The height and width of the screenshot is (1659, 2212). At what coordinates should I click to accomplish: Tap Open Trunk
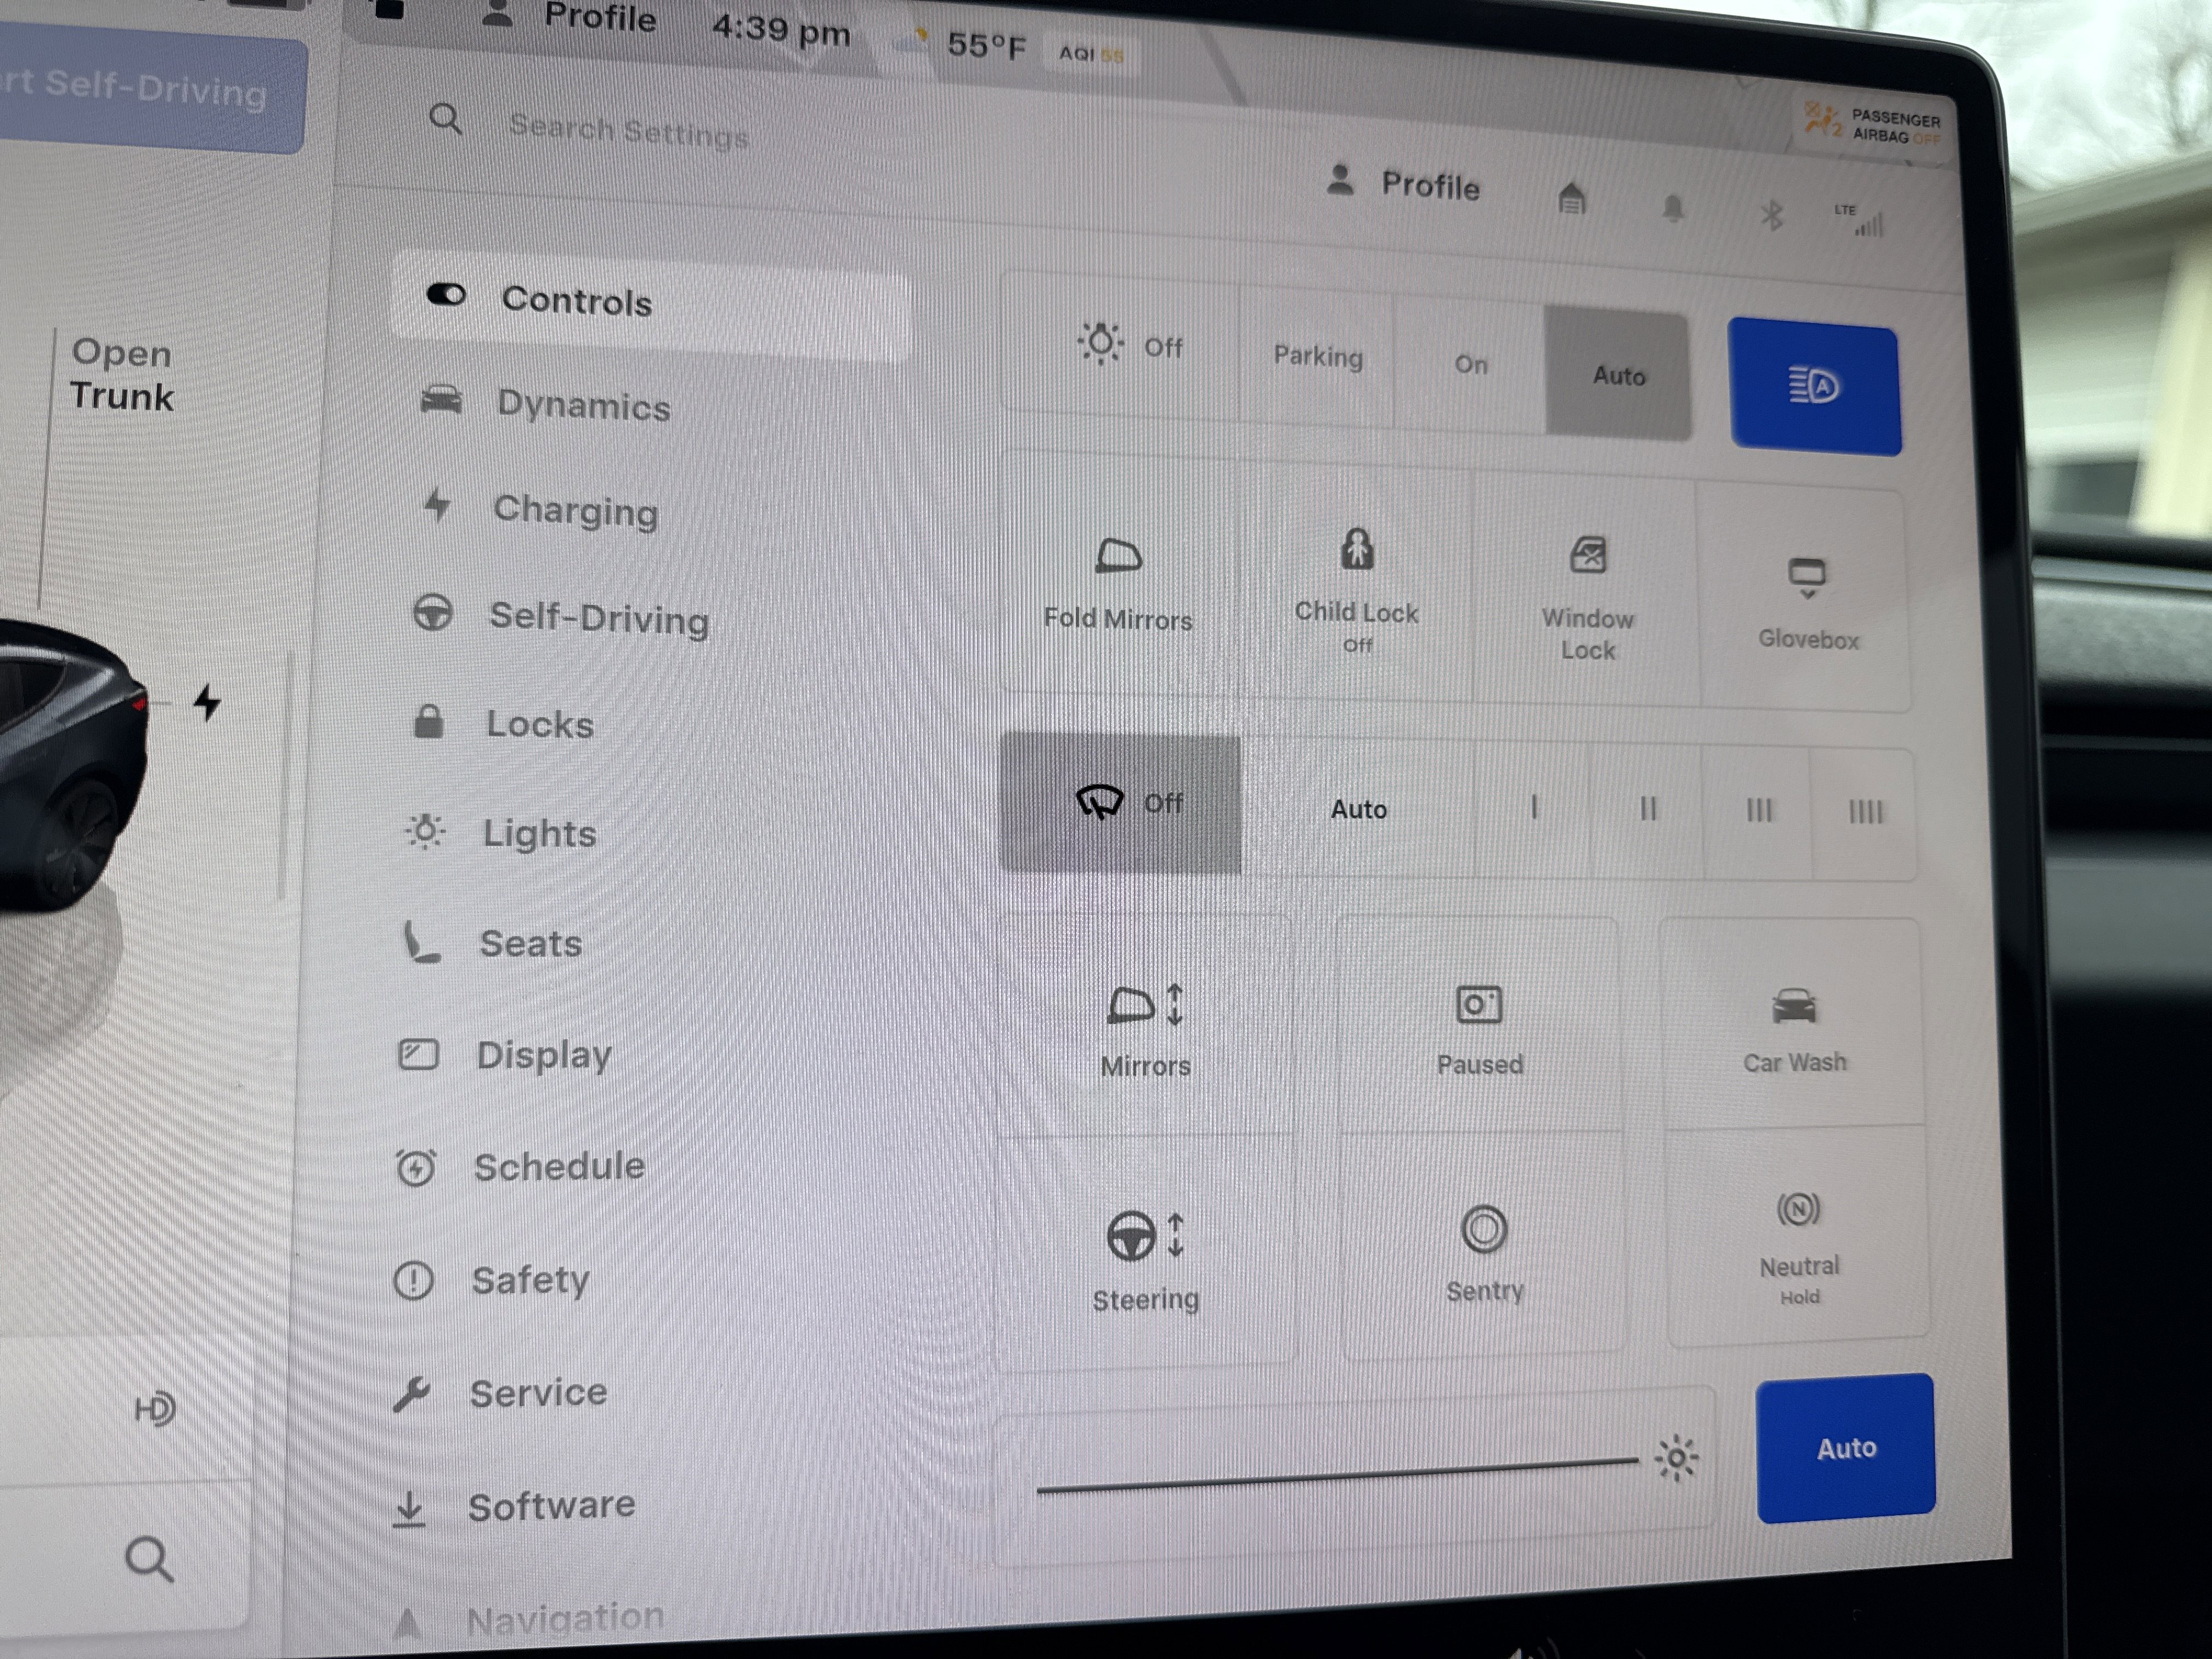click(122, 374)
